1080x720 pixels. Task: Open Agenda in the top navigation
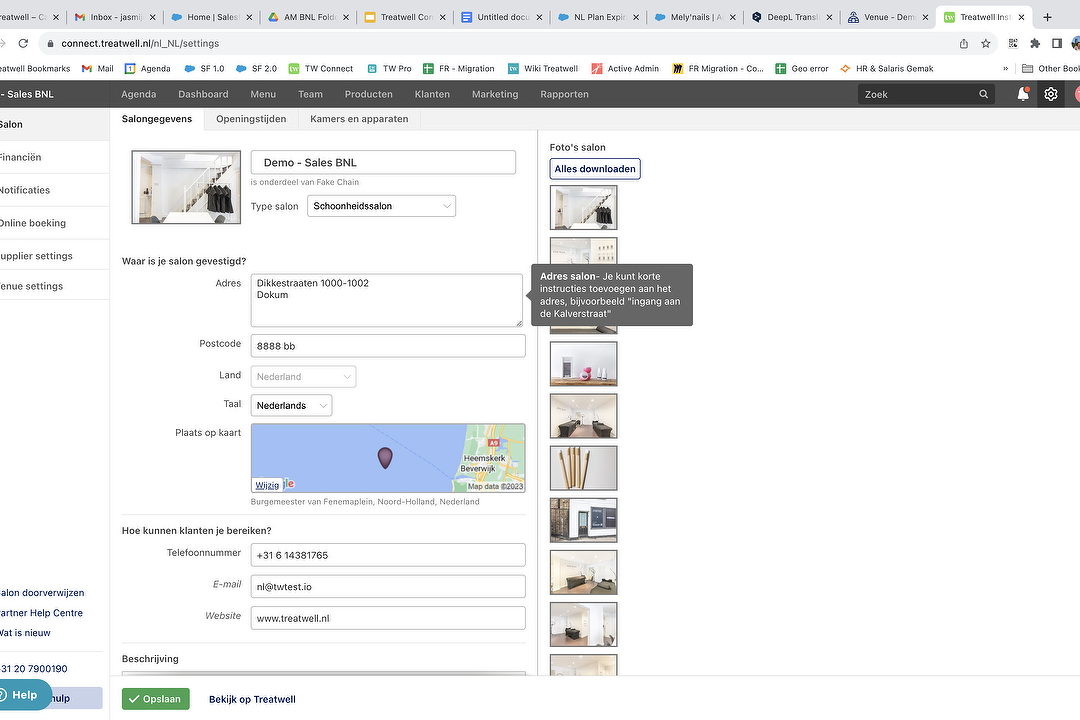coord(138,94)
